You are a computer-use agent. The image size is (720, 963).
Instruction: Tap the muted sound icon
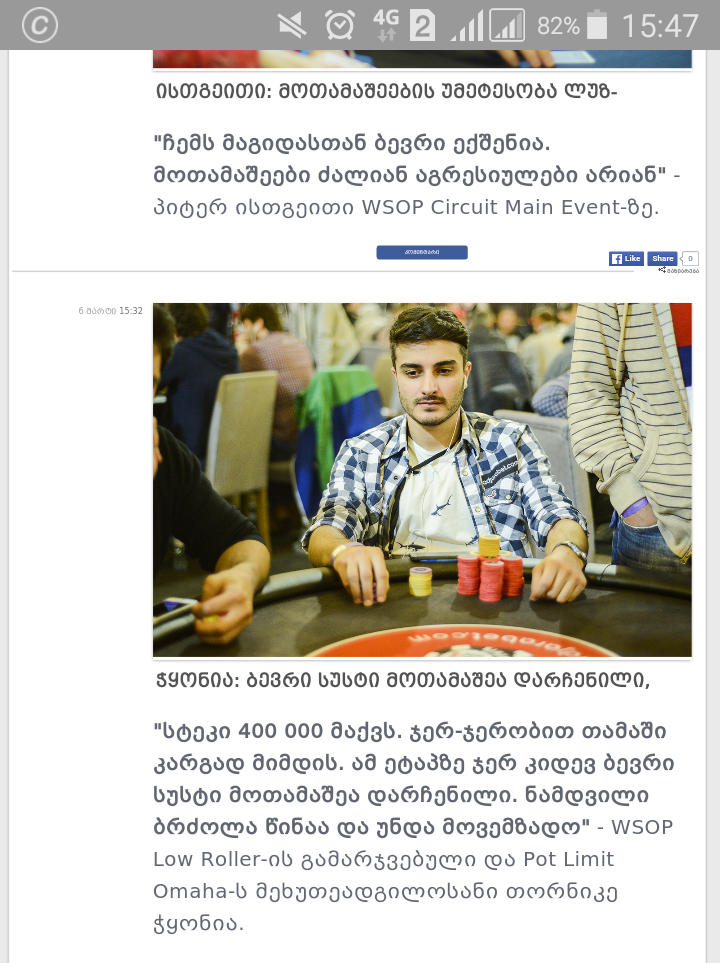point(292,26)
